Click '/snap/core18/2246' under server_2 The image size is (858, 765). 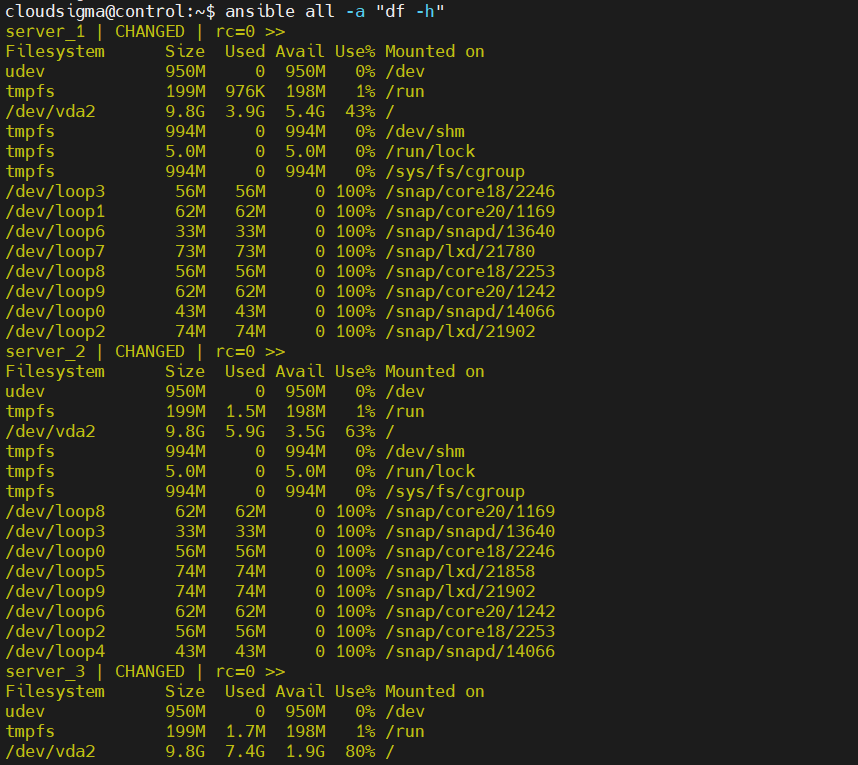pyautogui.click(x=470, y=551)
